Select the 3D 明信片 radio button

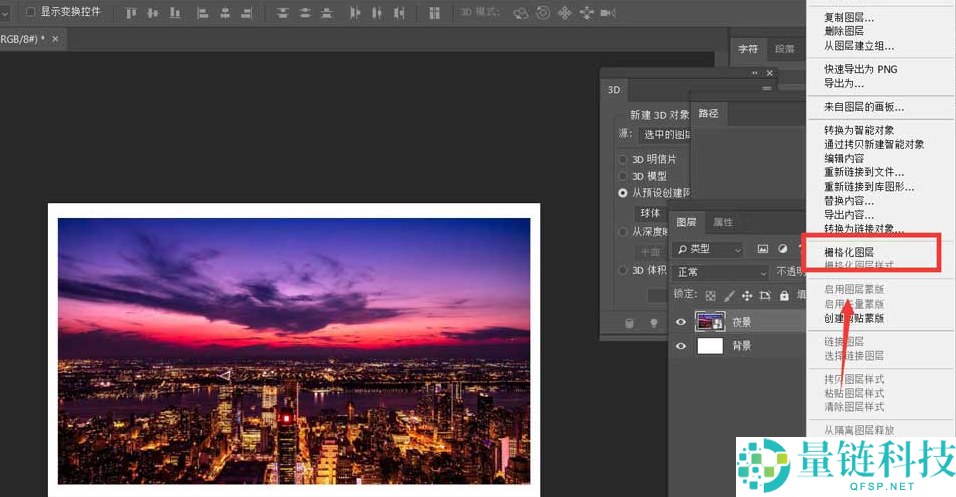(x=623, y=159)
